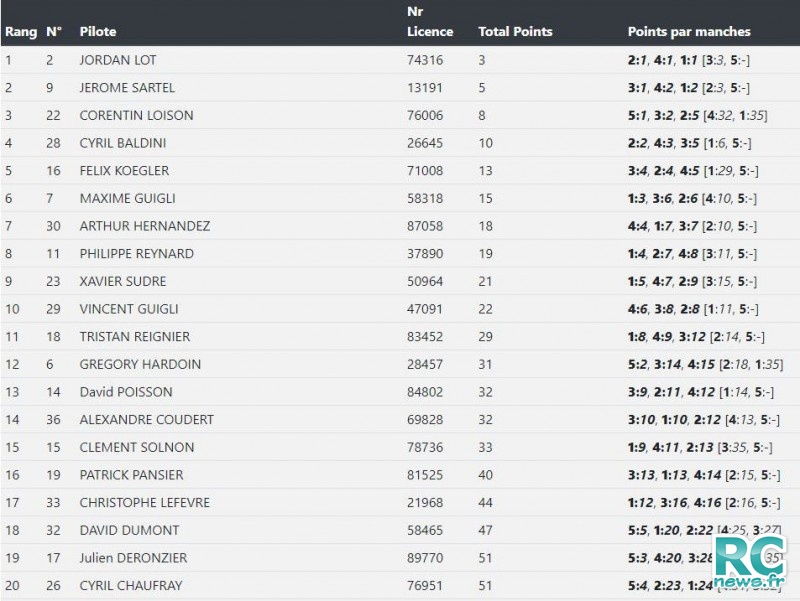Click licence number 26645
The height and width of the screenshot is (601, 800).
[425, 143]
